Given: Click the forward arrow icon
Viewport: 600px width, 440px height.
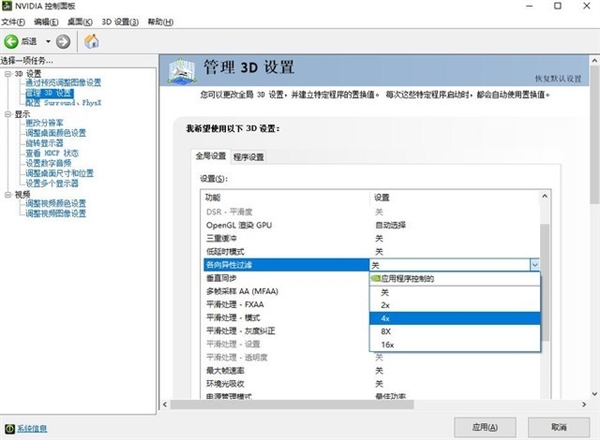Looking at the screenshot, I should [x=63, y=41].
